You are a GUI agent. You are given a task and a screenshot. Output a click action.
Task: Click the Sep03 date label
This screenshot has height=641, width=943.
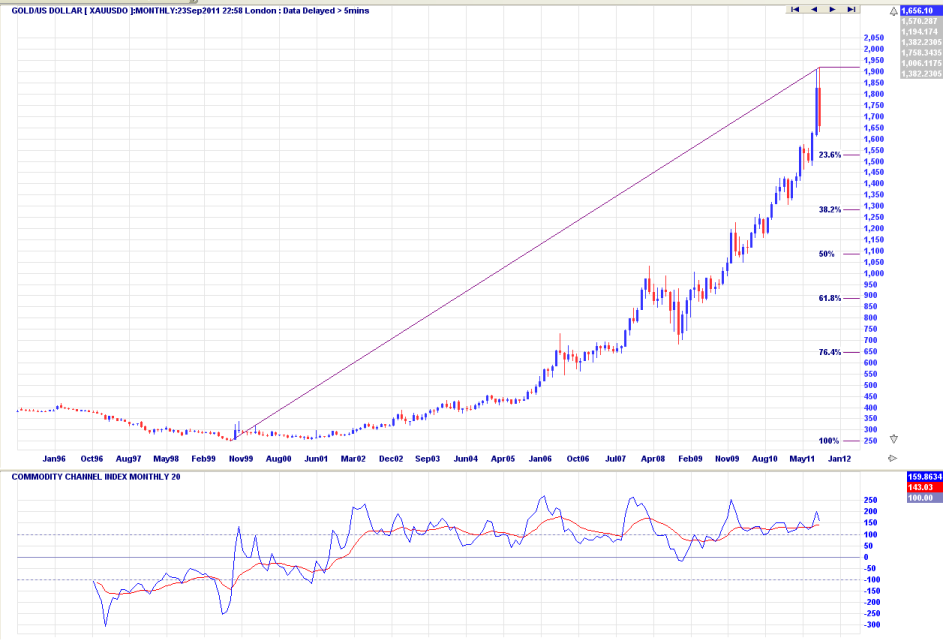428,459
